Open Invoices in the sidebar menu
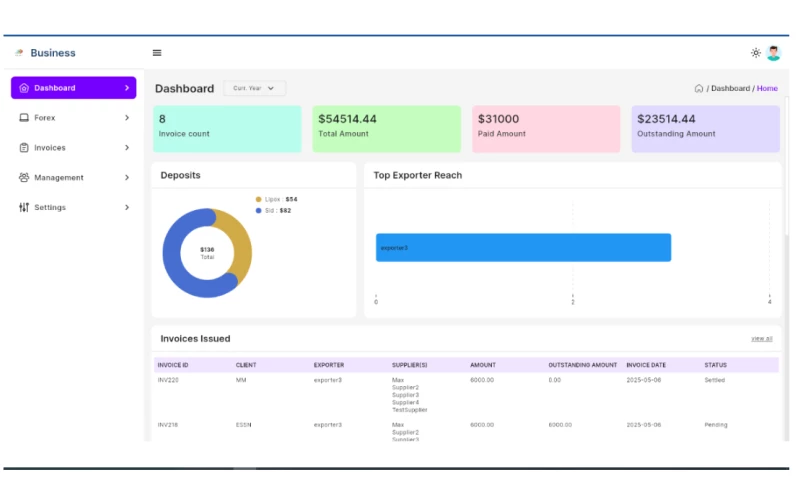 point(50,148)
